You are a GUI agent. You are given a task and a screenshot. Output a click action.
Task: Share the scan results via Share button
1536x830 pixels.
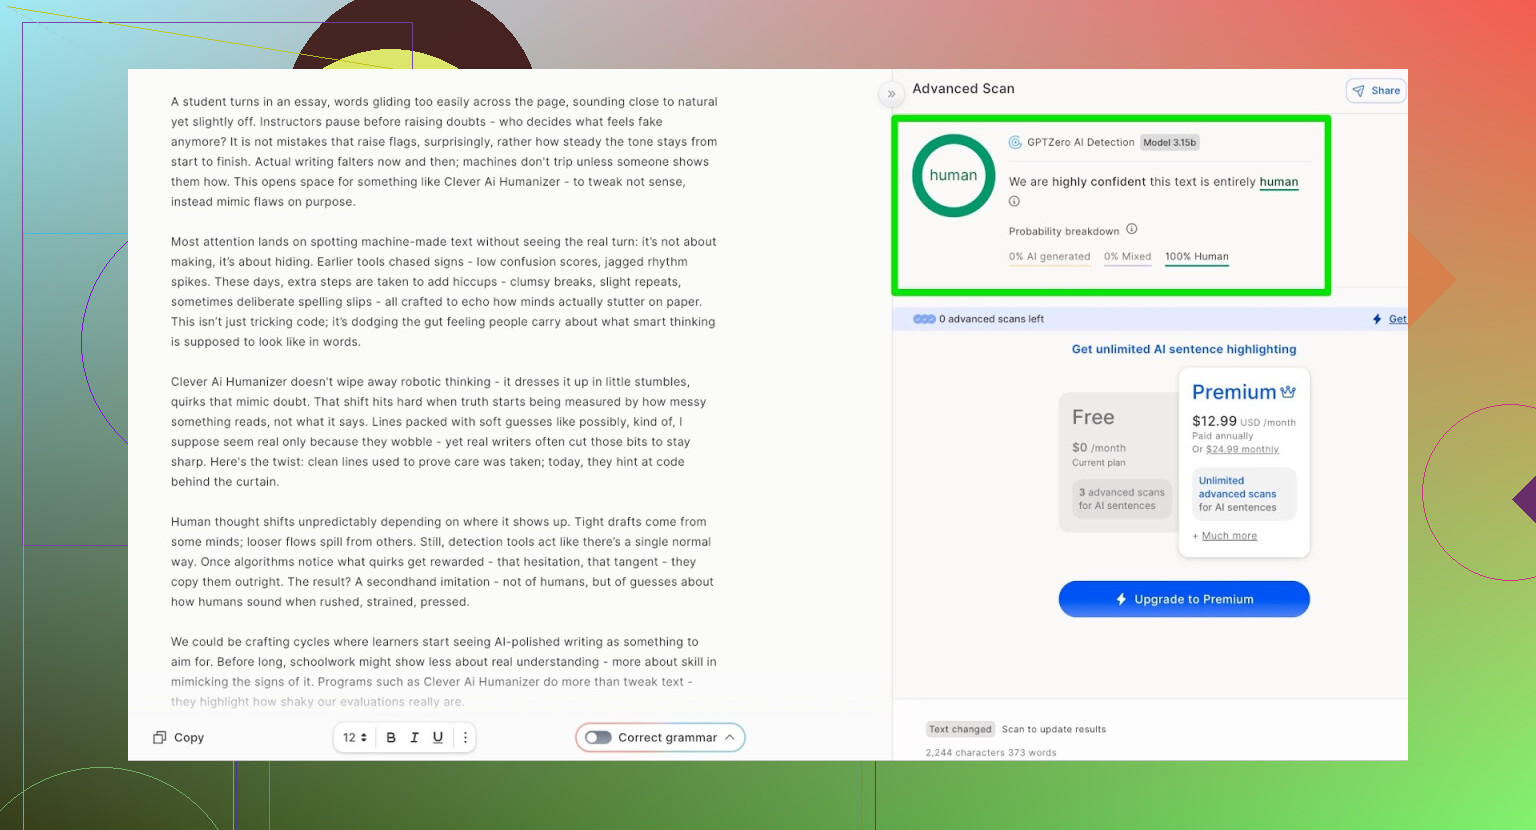(1376, 91)
